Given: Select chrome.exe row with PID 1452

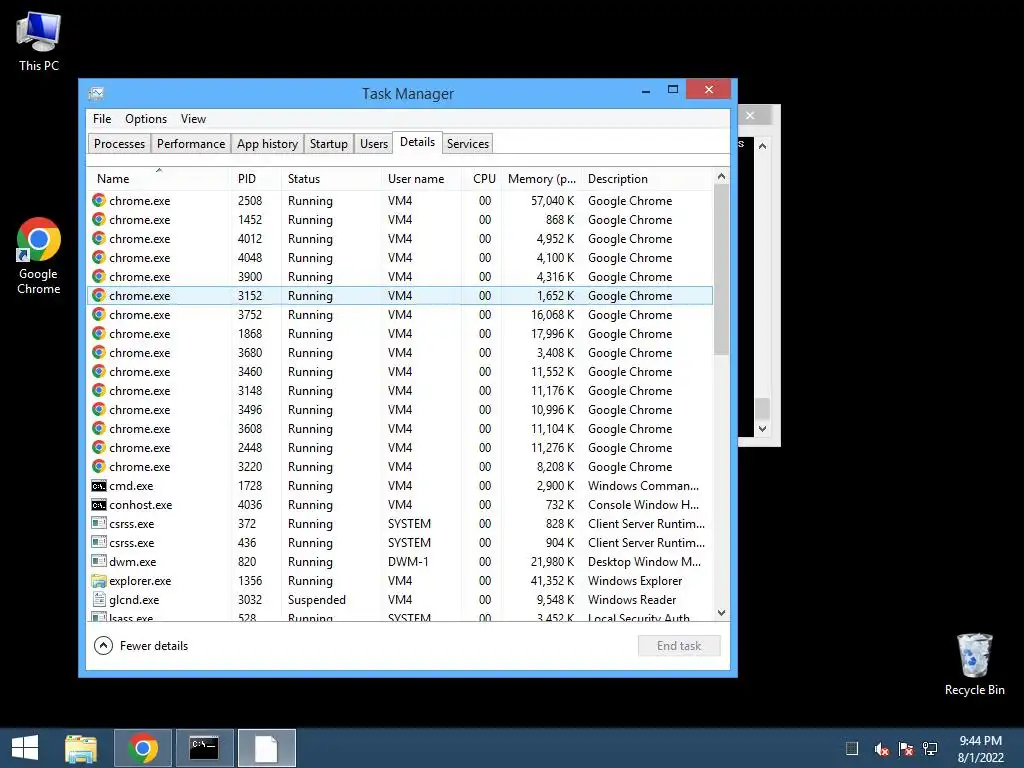Looking at the screenshot, I should pos(400,219).
